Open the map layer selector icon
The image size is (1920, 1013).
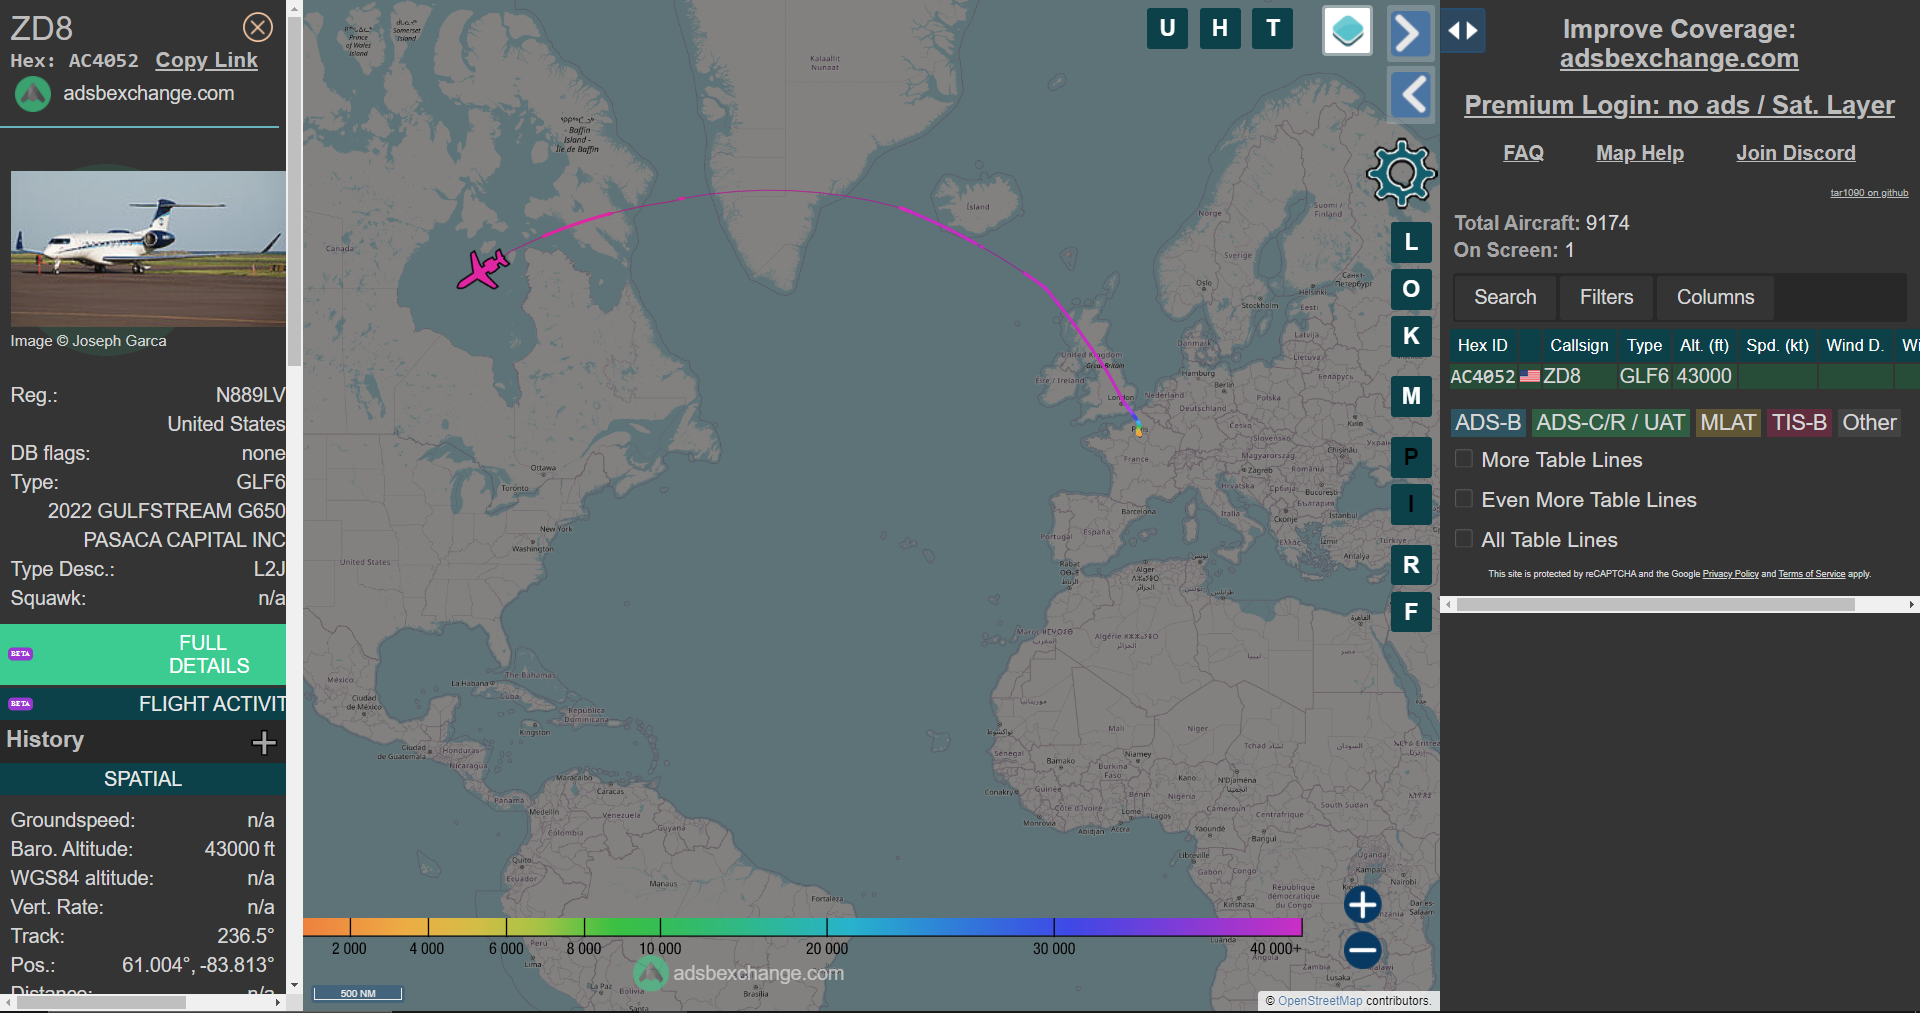(x=1347, y=30)
